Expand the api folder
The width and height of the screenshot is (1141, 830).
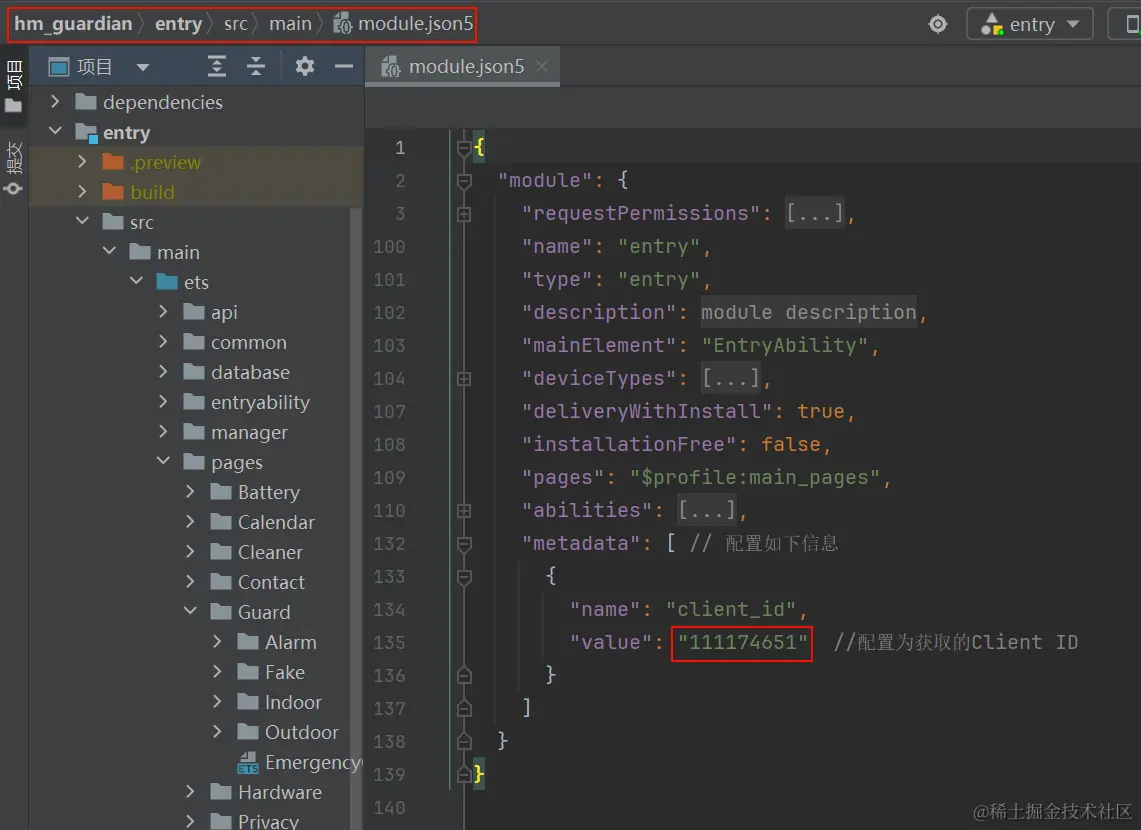click(x=163, y=311)
